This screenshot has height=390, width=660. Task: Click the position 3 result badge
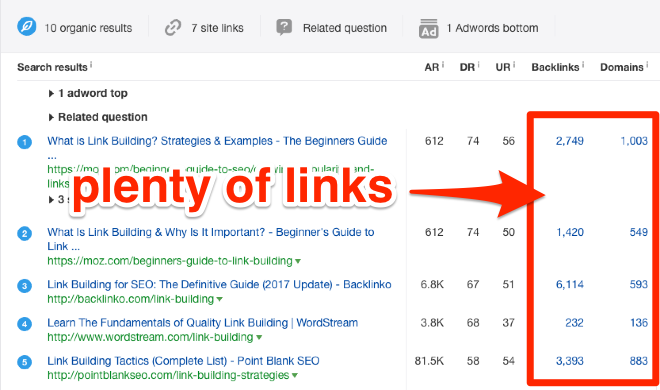click(24, 286)
